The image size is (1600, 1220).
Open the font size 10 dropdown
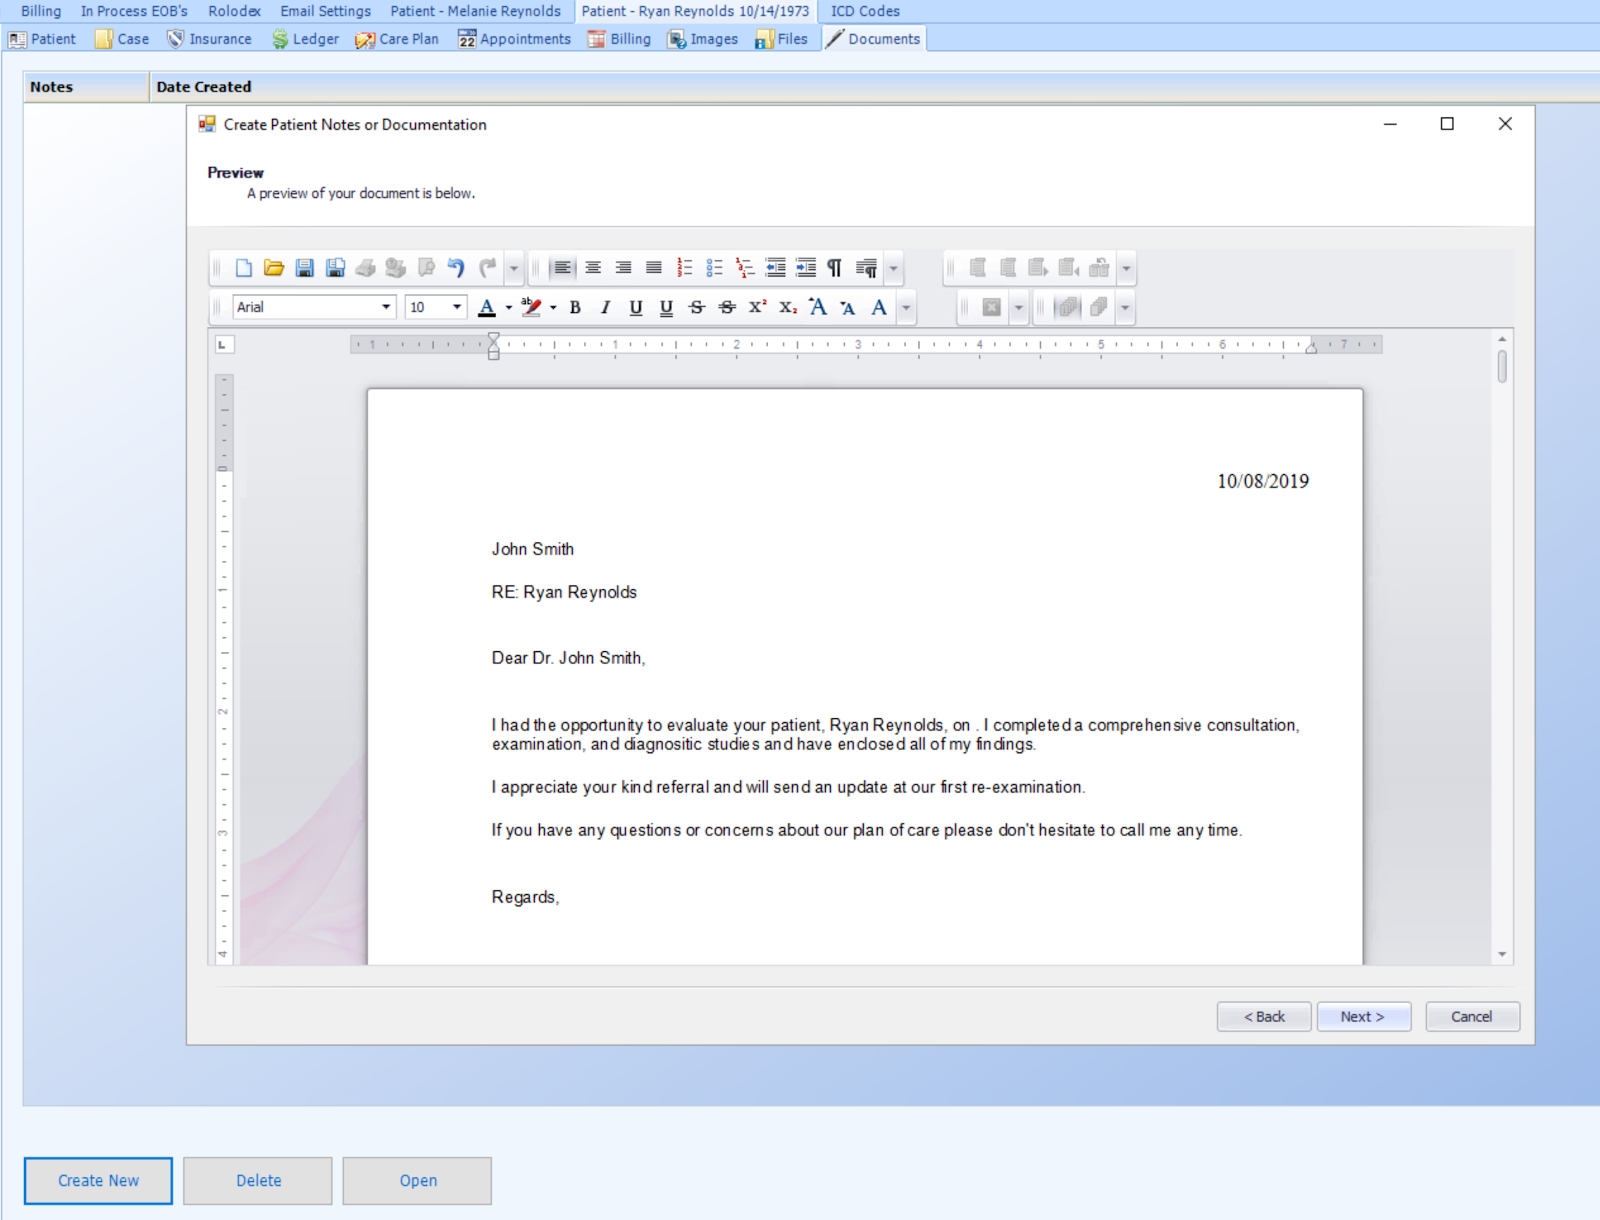click(x=455, y=307)
